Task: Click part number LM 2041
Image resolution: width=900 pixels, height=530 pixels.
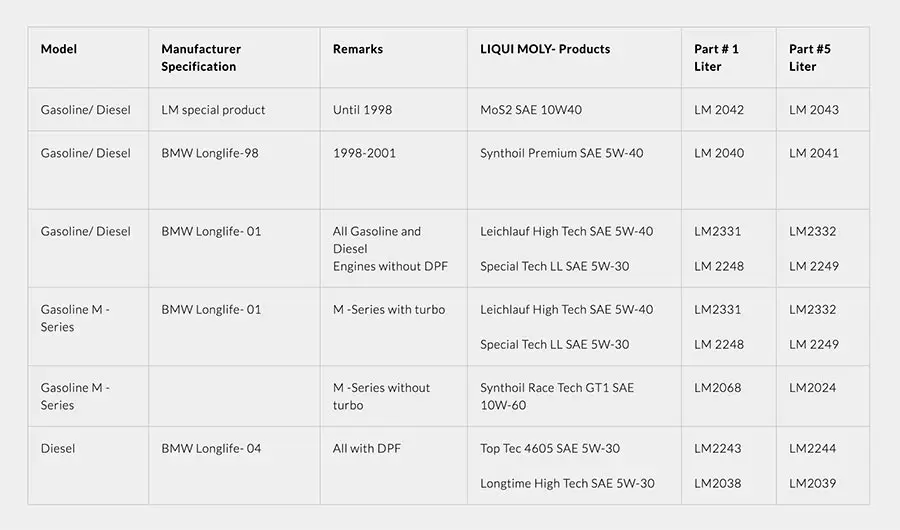Action: click(814, 153)
